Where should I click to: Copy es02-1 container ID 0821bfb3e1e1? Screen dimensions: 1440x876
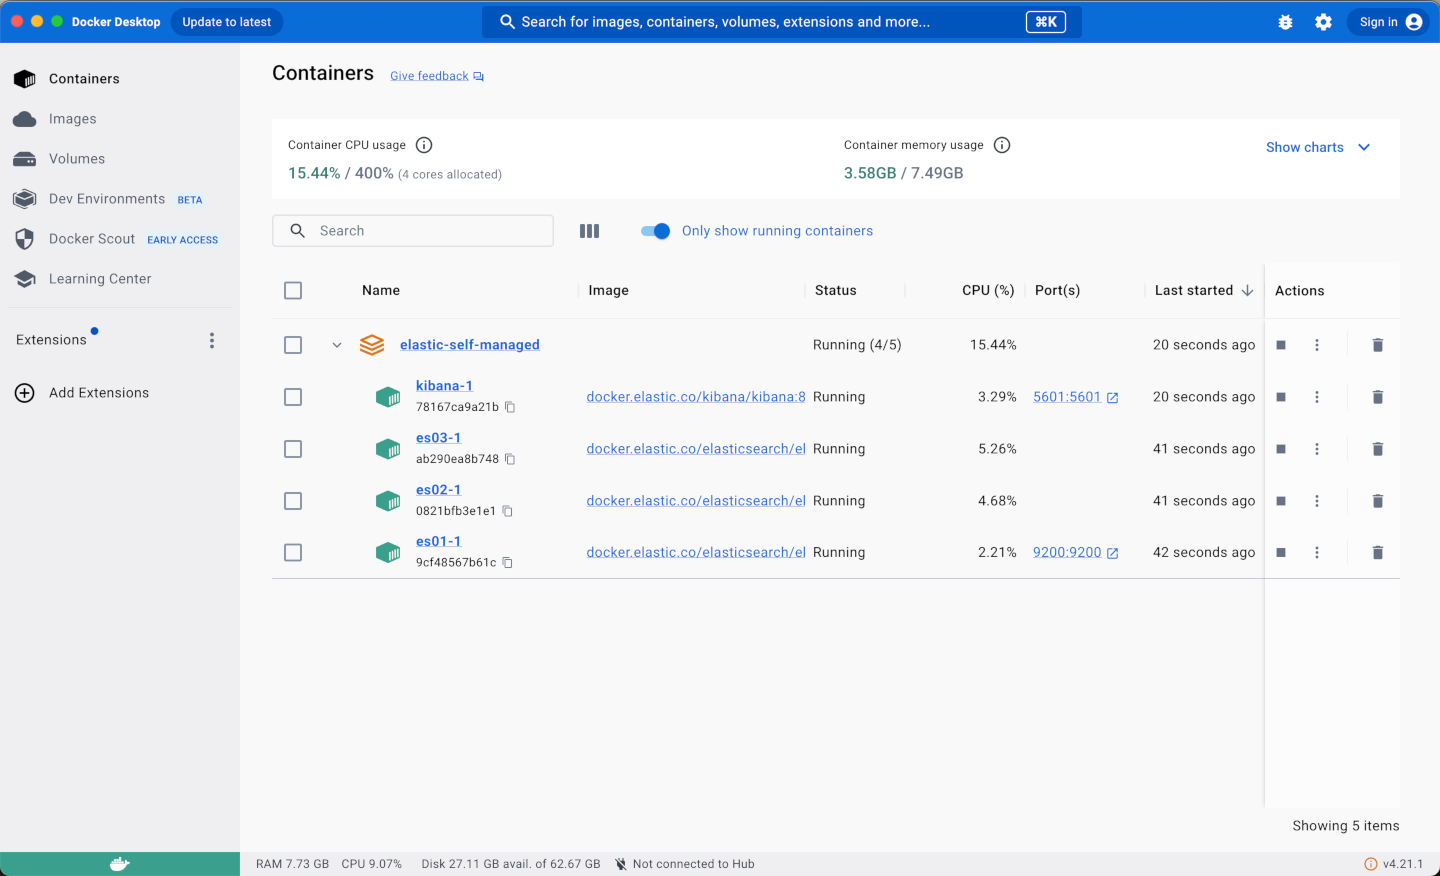click(x=507, y=511)
